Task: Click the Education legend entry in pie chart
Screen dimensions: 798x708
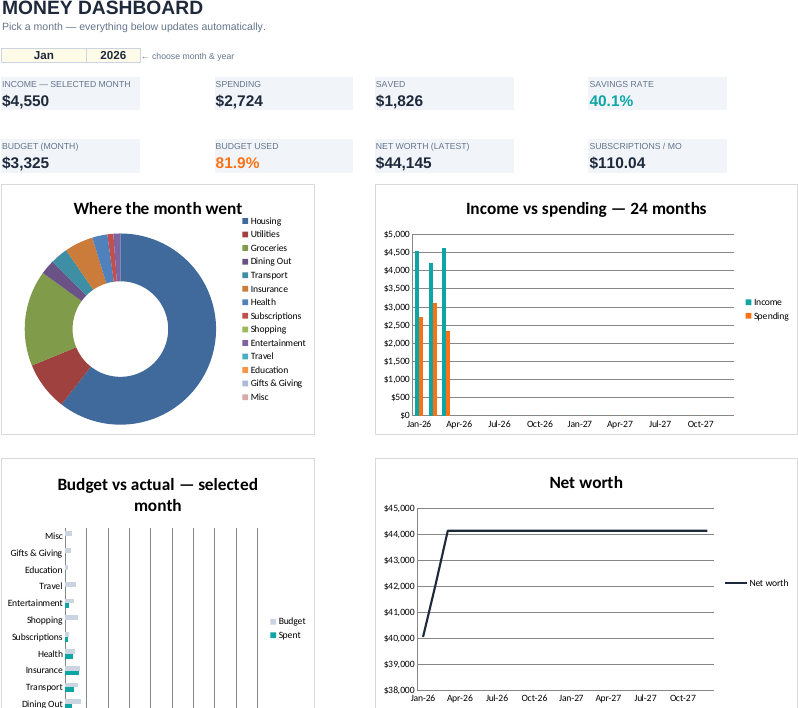Action: [265, 370]
